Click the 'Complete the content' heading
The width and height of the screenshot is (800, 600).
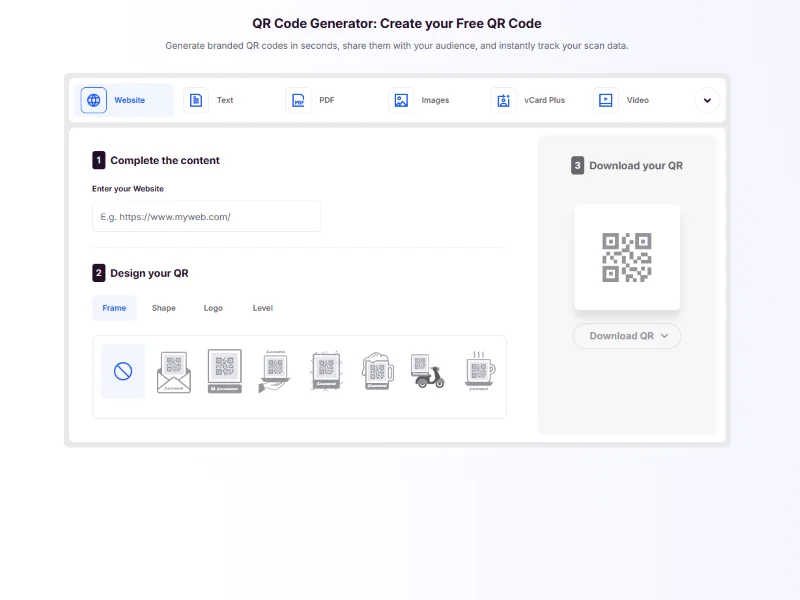pyautogui.click(x=165, y=160)
